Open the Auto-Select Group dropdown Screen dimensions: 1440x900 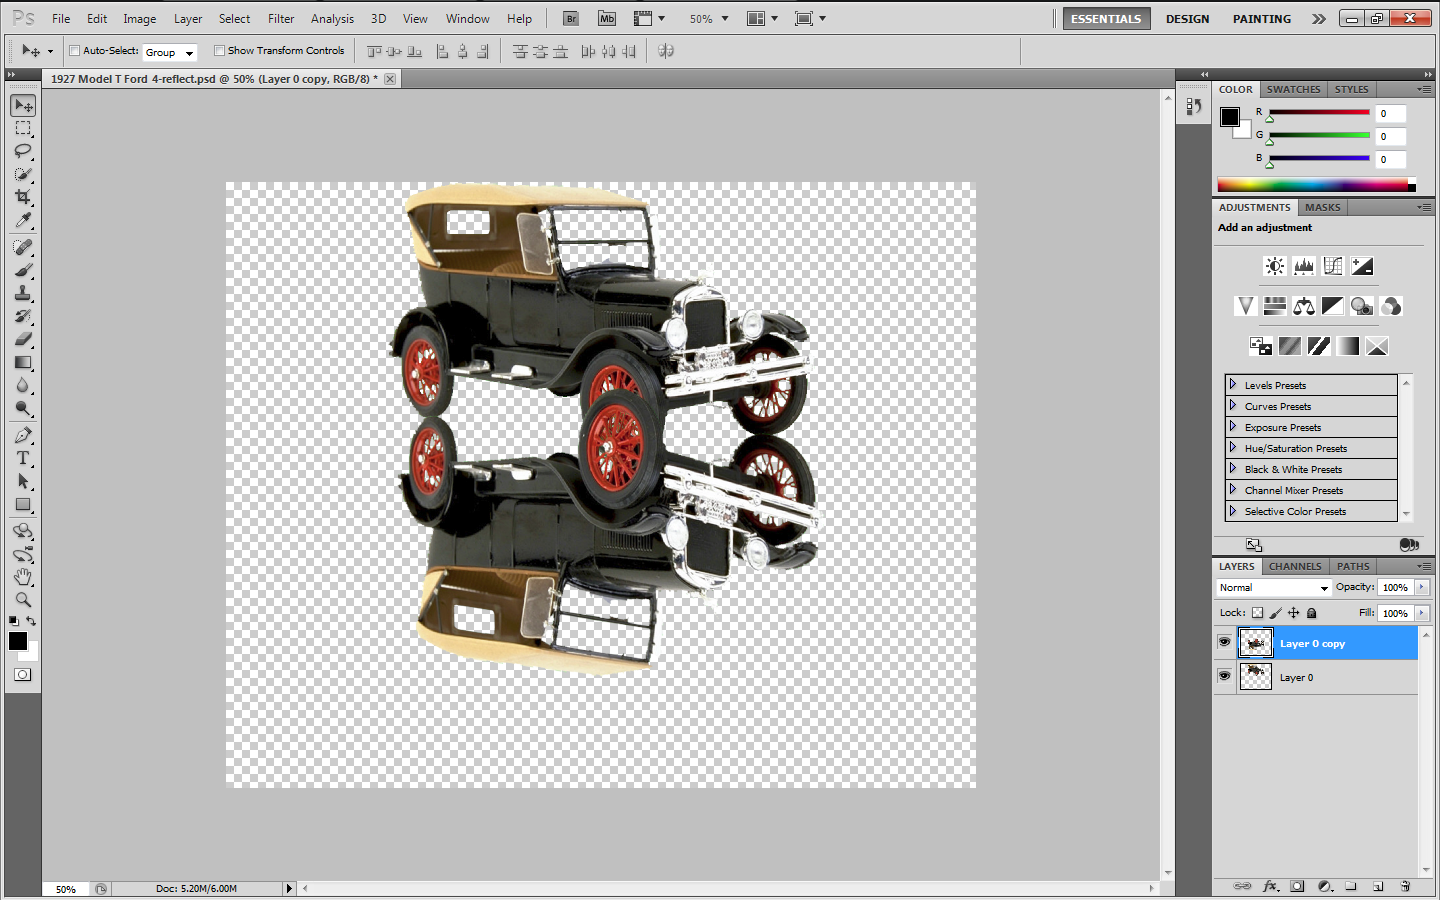tap(169, 52)
